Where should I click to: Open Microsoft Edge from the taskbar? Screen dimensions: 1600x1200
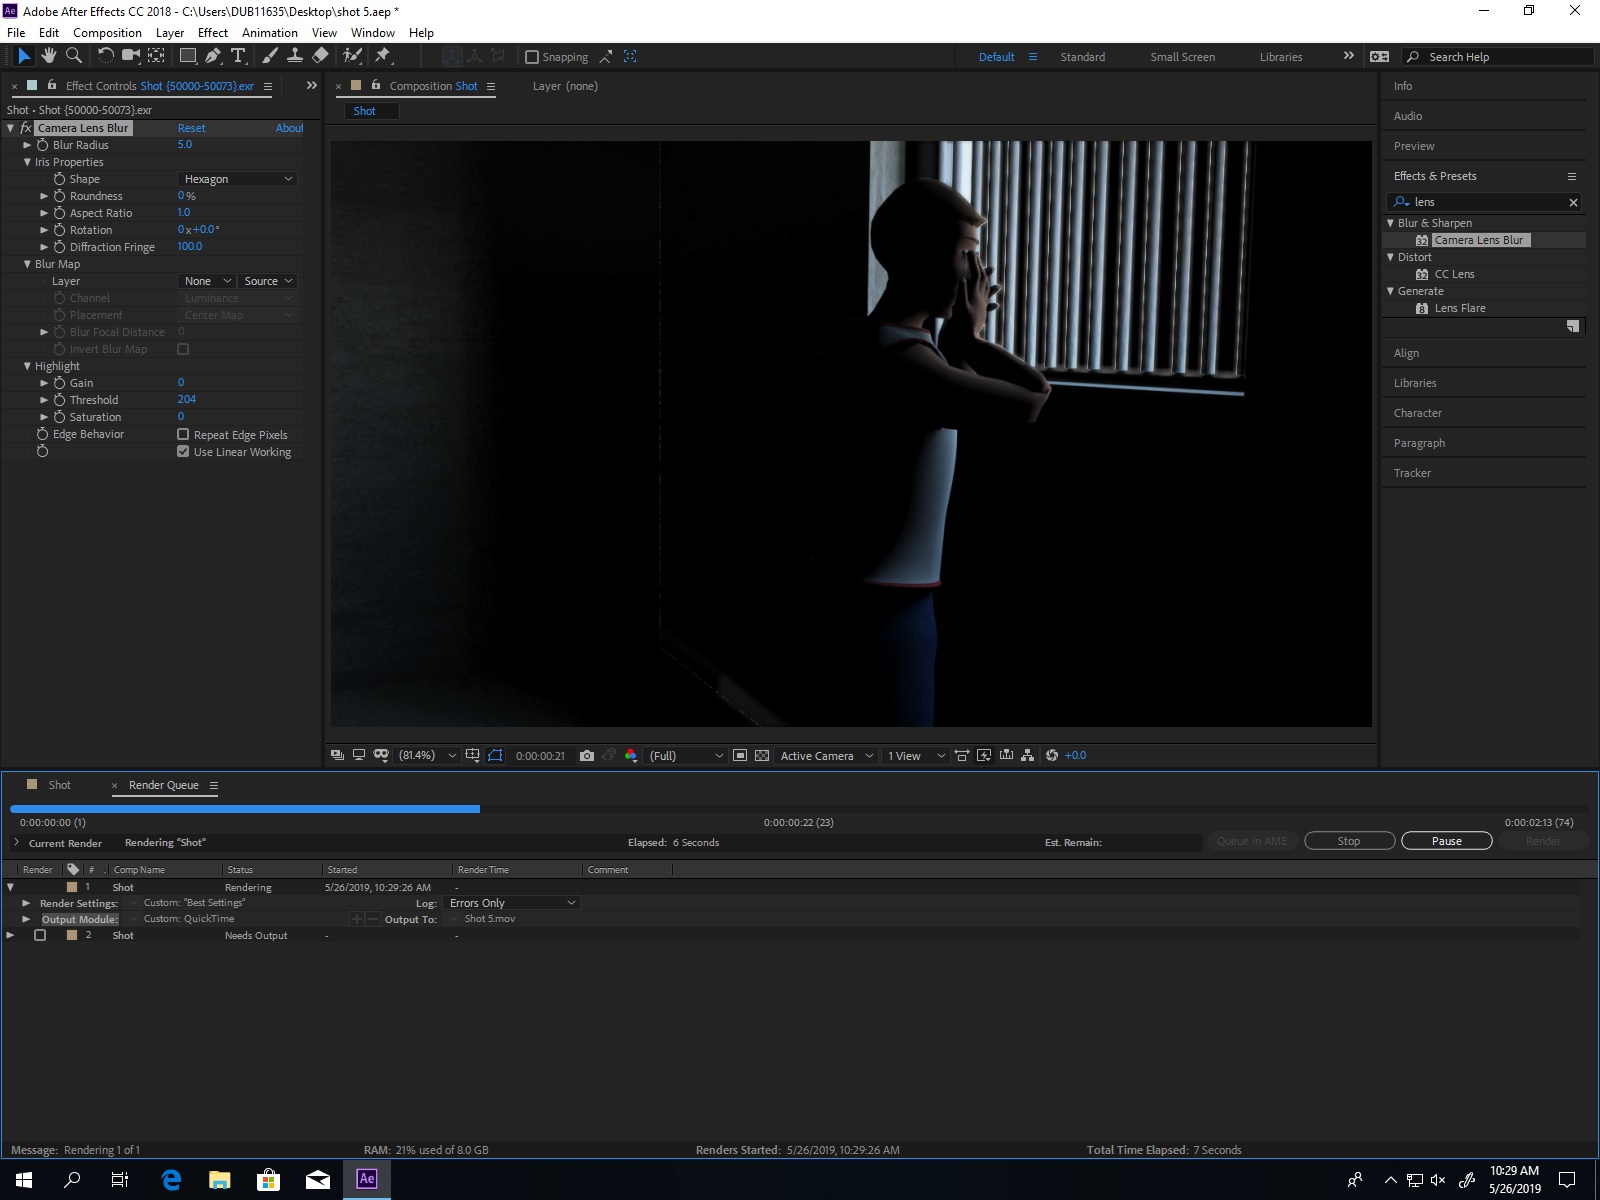[x=171, y=1180]
